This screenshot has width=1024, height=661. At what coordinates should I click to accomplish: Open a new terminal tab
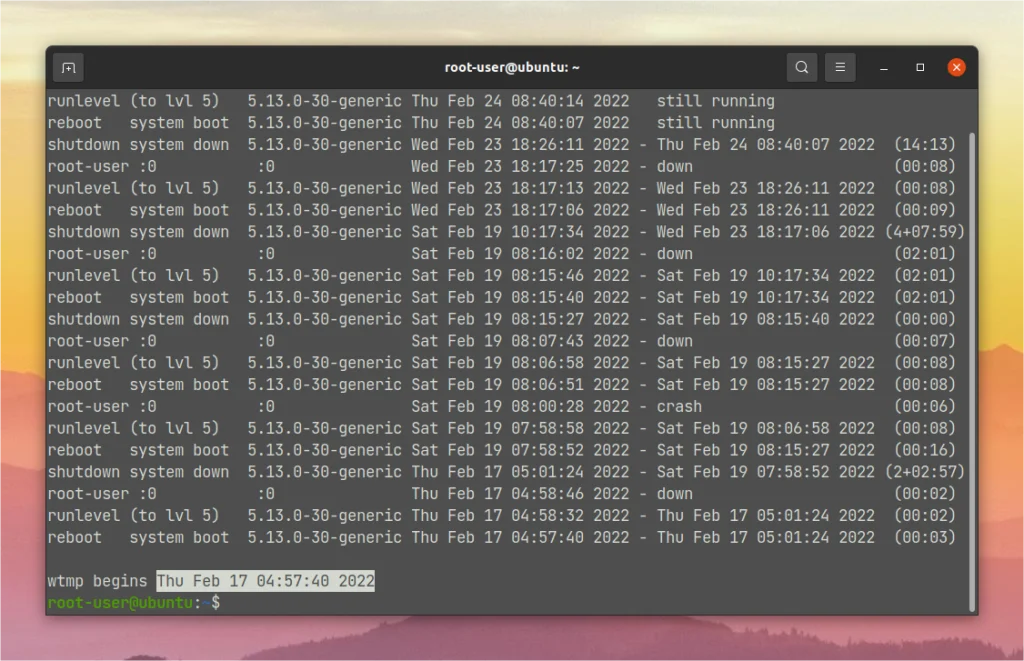click(68, 67)
